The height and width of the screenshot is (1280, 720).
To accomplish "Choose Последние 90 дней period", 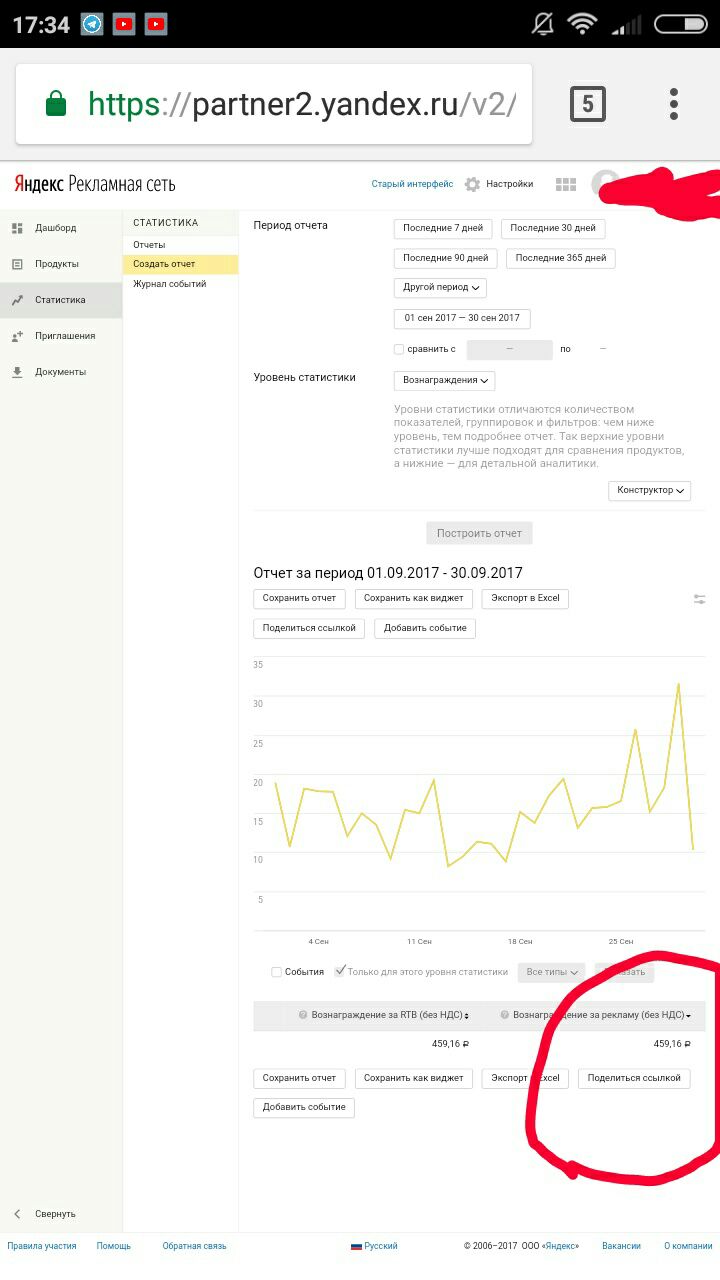I will coord(446,258).
